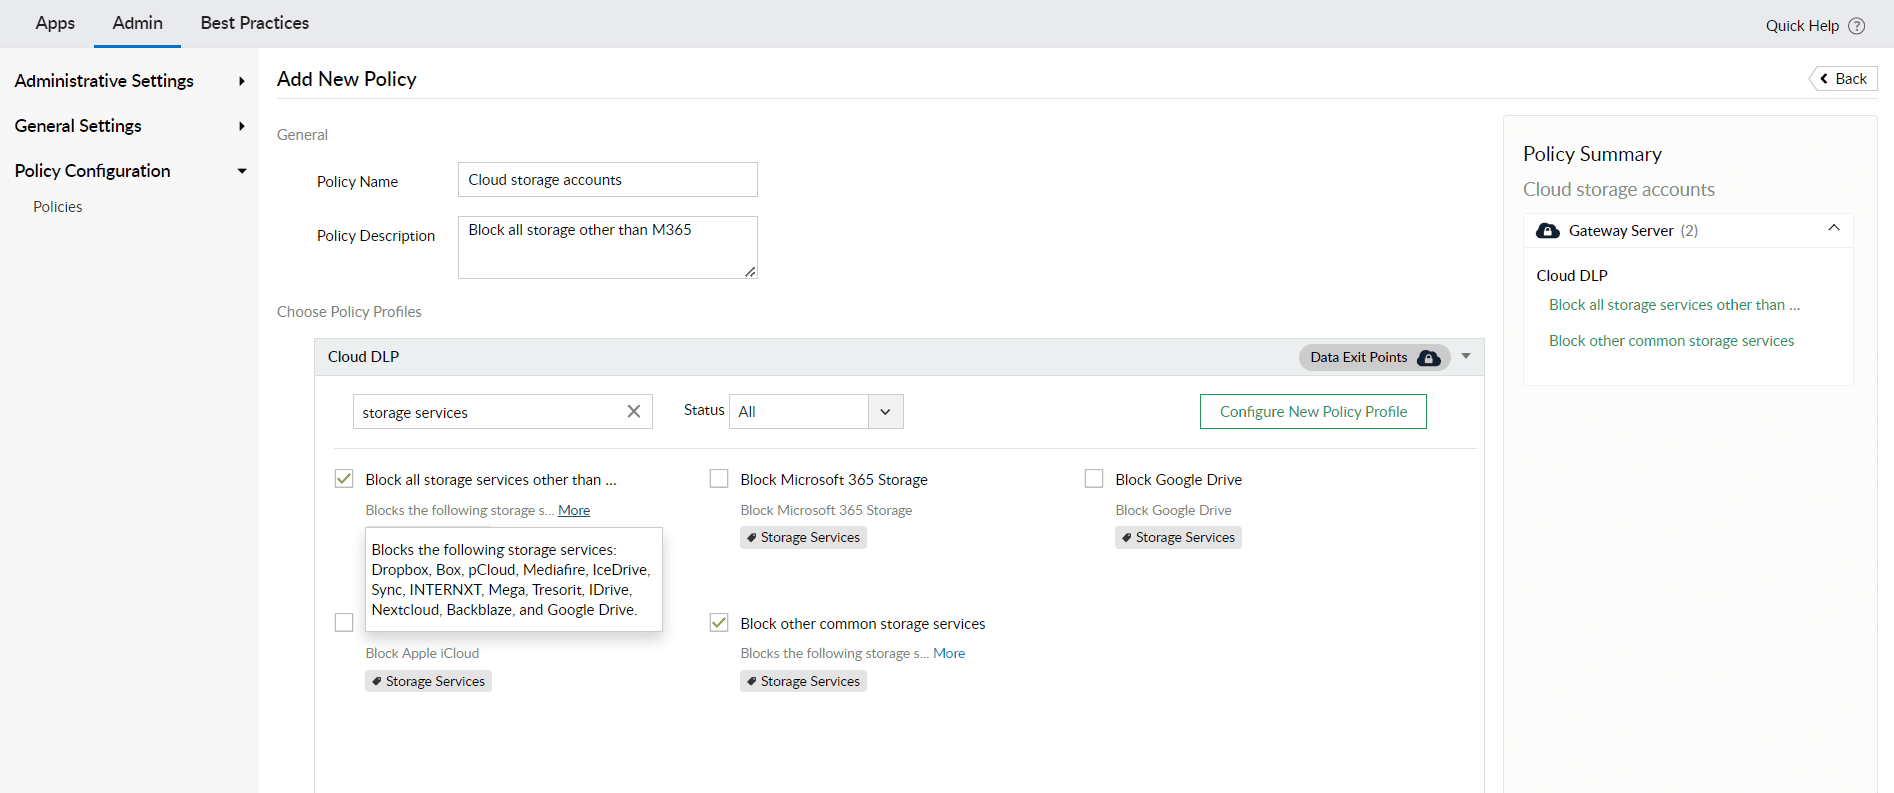Open the Status filter dropdown
The height and width of the screenshot is (793, 1894).
pos(885,412)
